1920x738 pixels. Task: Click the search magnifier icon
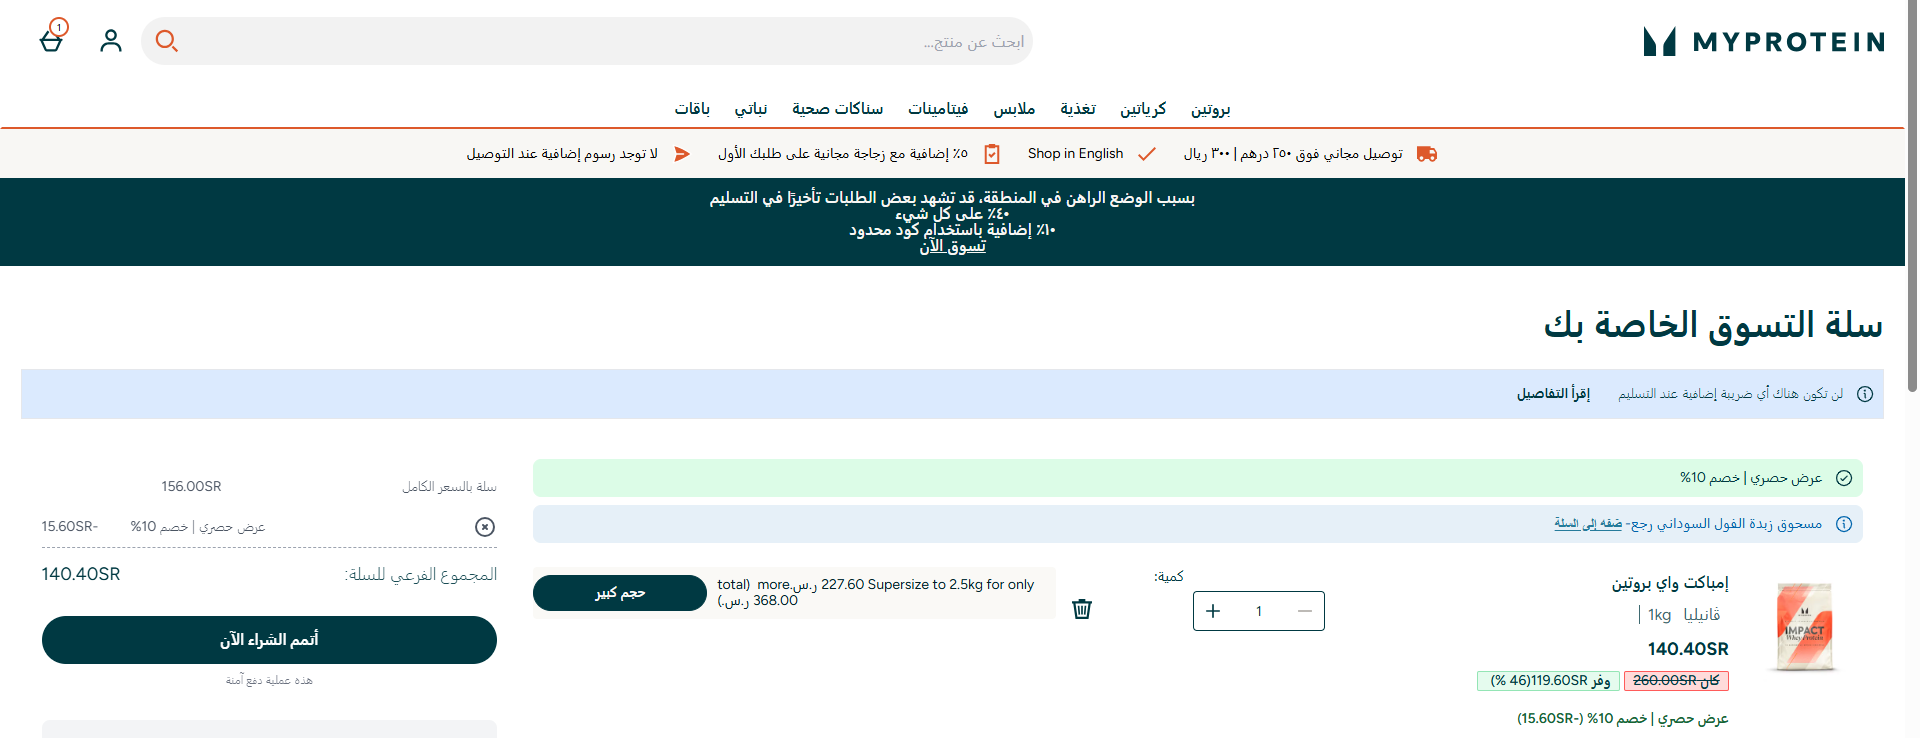click(x=167, y=41)
